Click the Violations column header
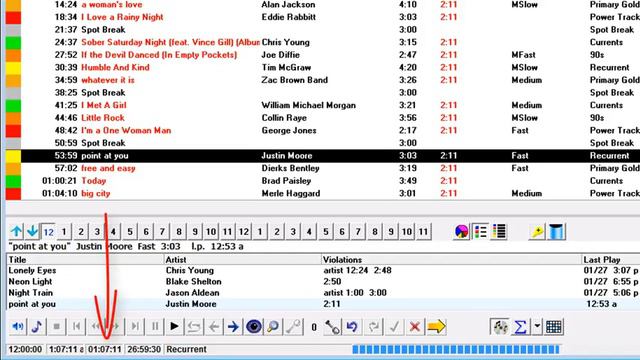The height and width of the screenshot is (360, 640). (451, 260)
